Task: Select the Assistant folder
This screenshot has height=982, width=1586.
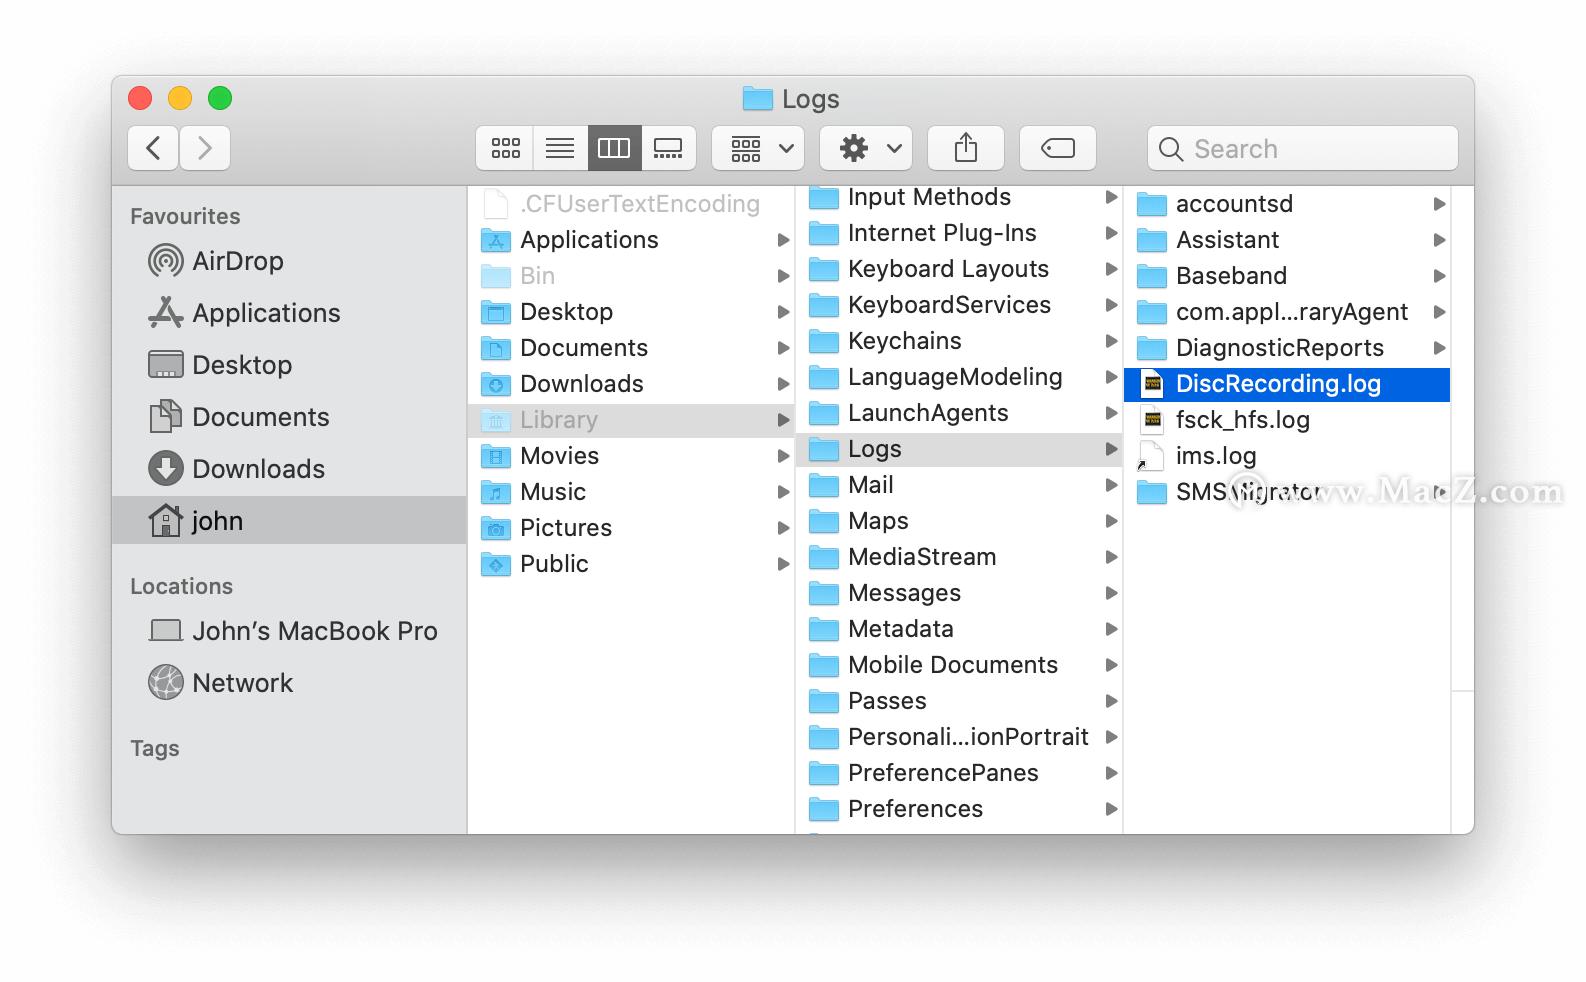Action: click(x=1287, y=240)
